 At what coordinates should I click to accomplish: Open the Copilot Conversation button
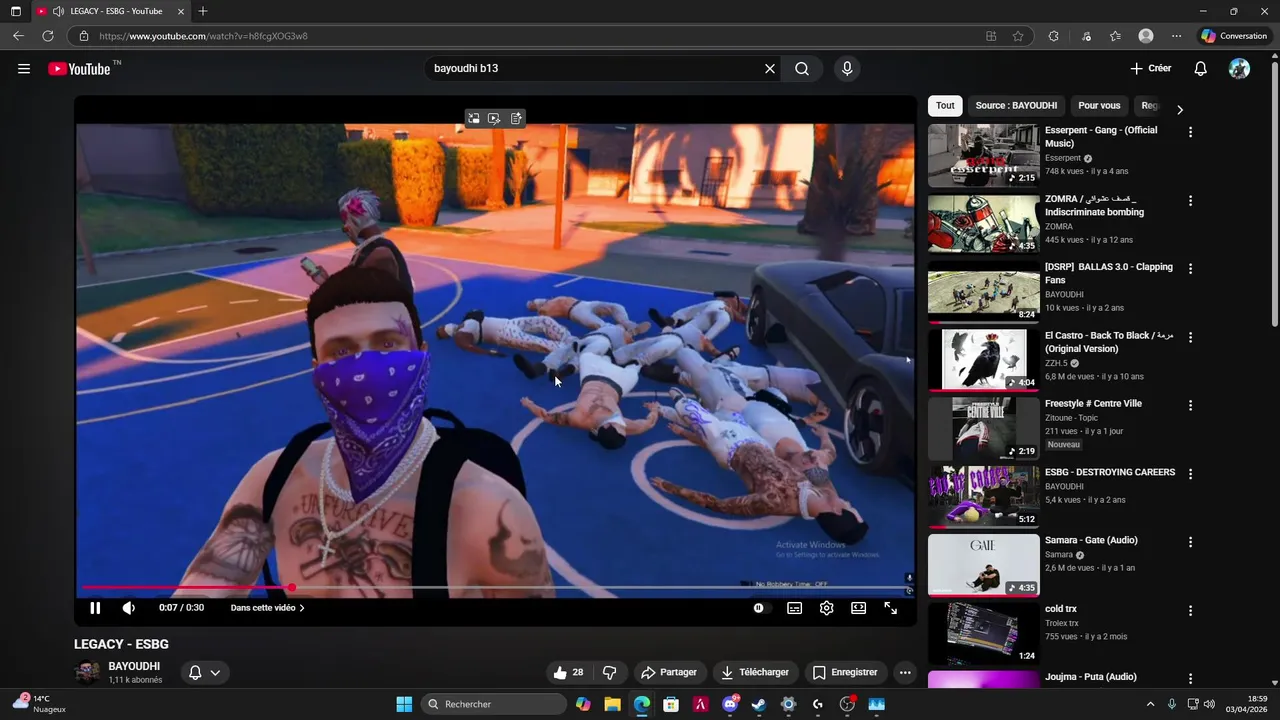coord(1234,36)
